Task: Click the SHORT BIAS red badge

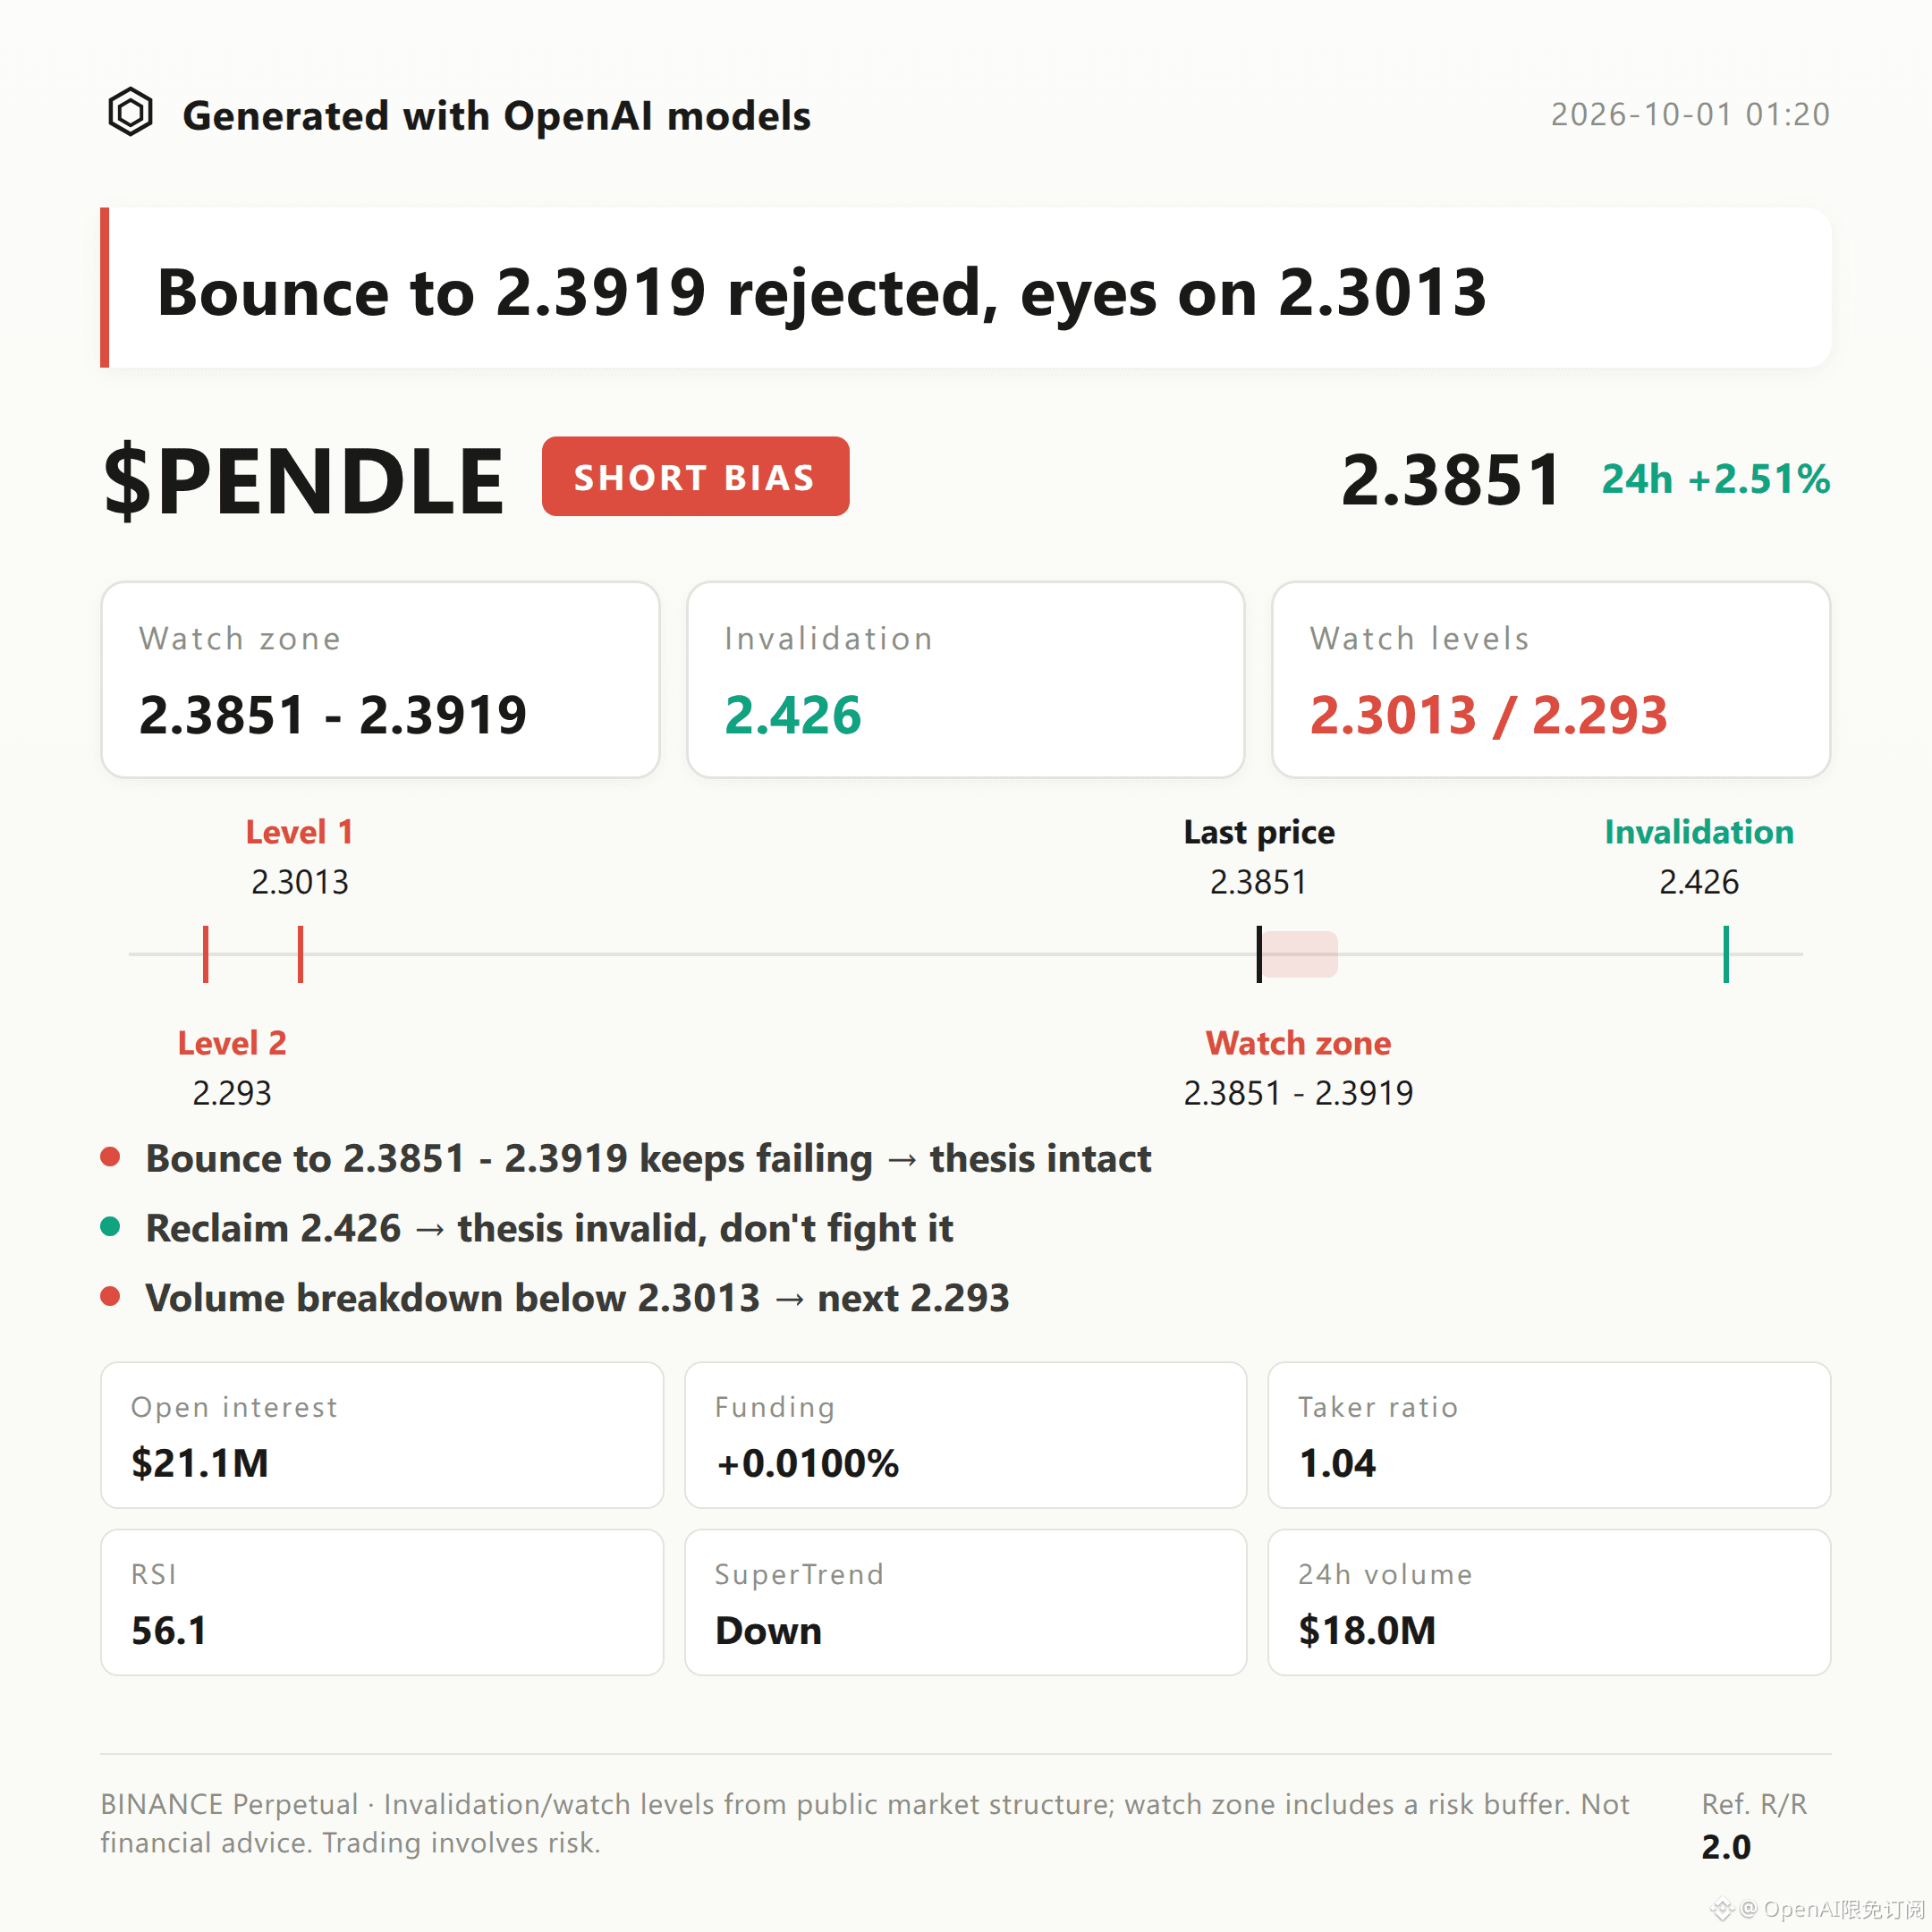Action: click(x=695, y=476)
